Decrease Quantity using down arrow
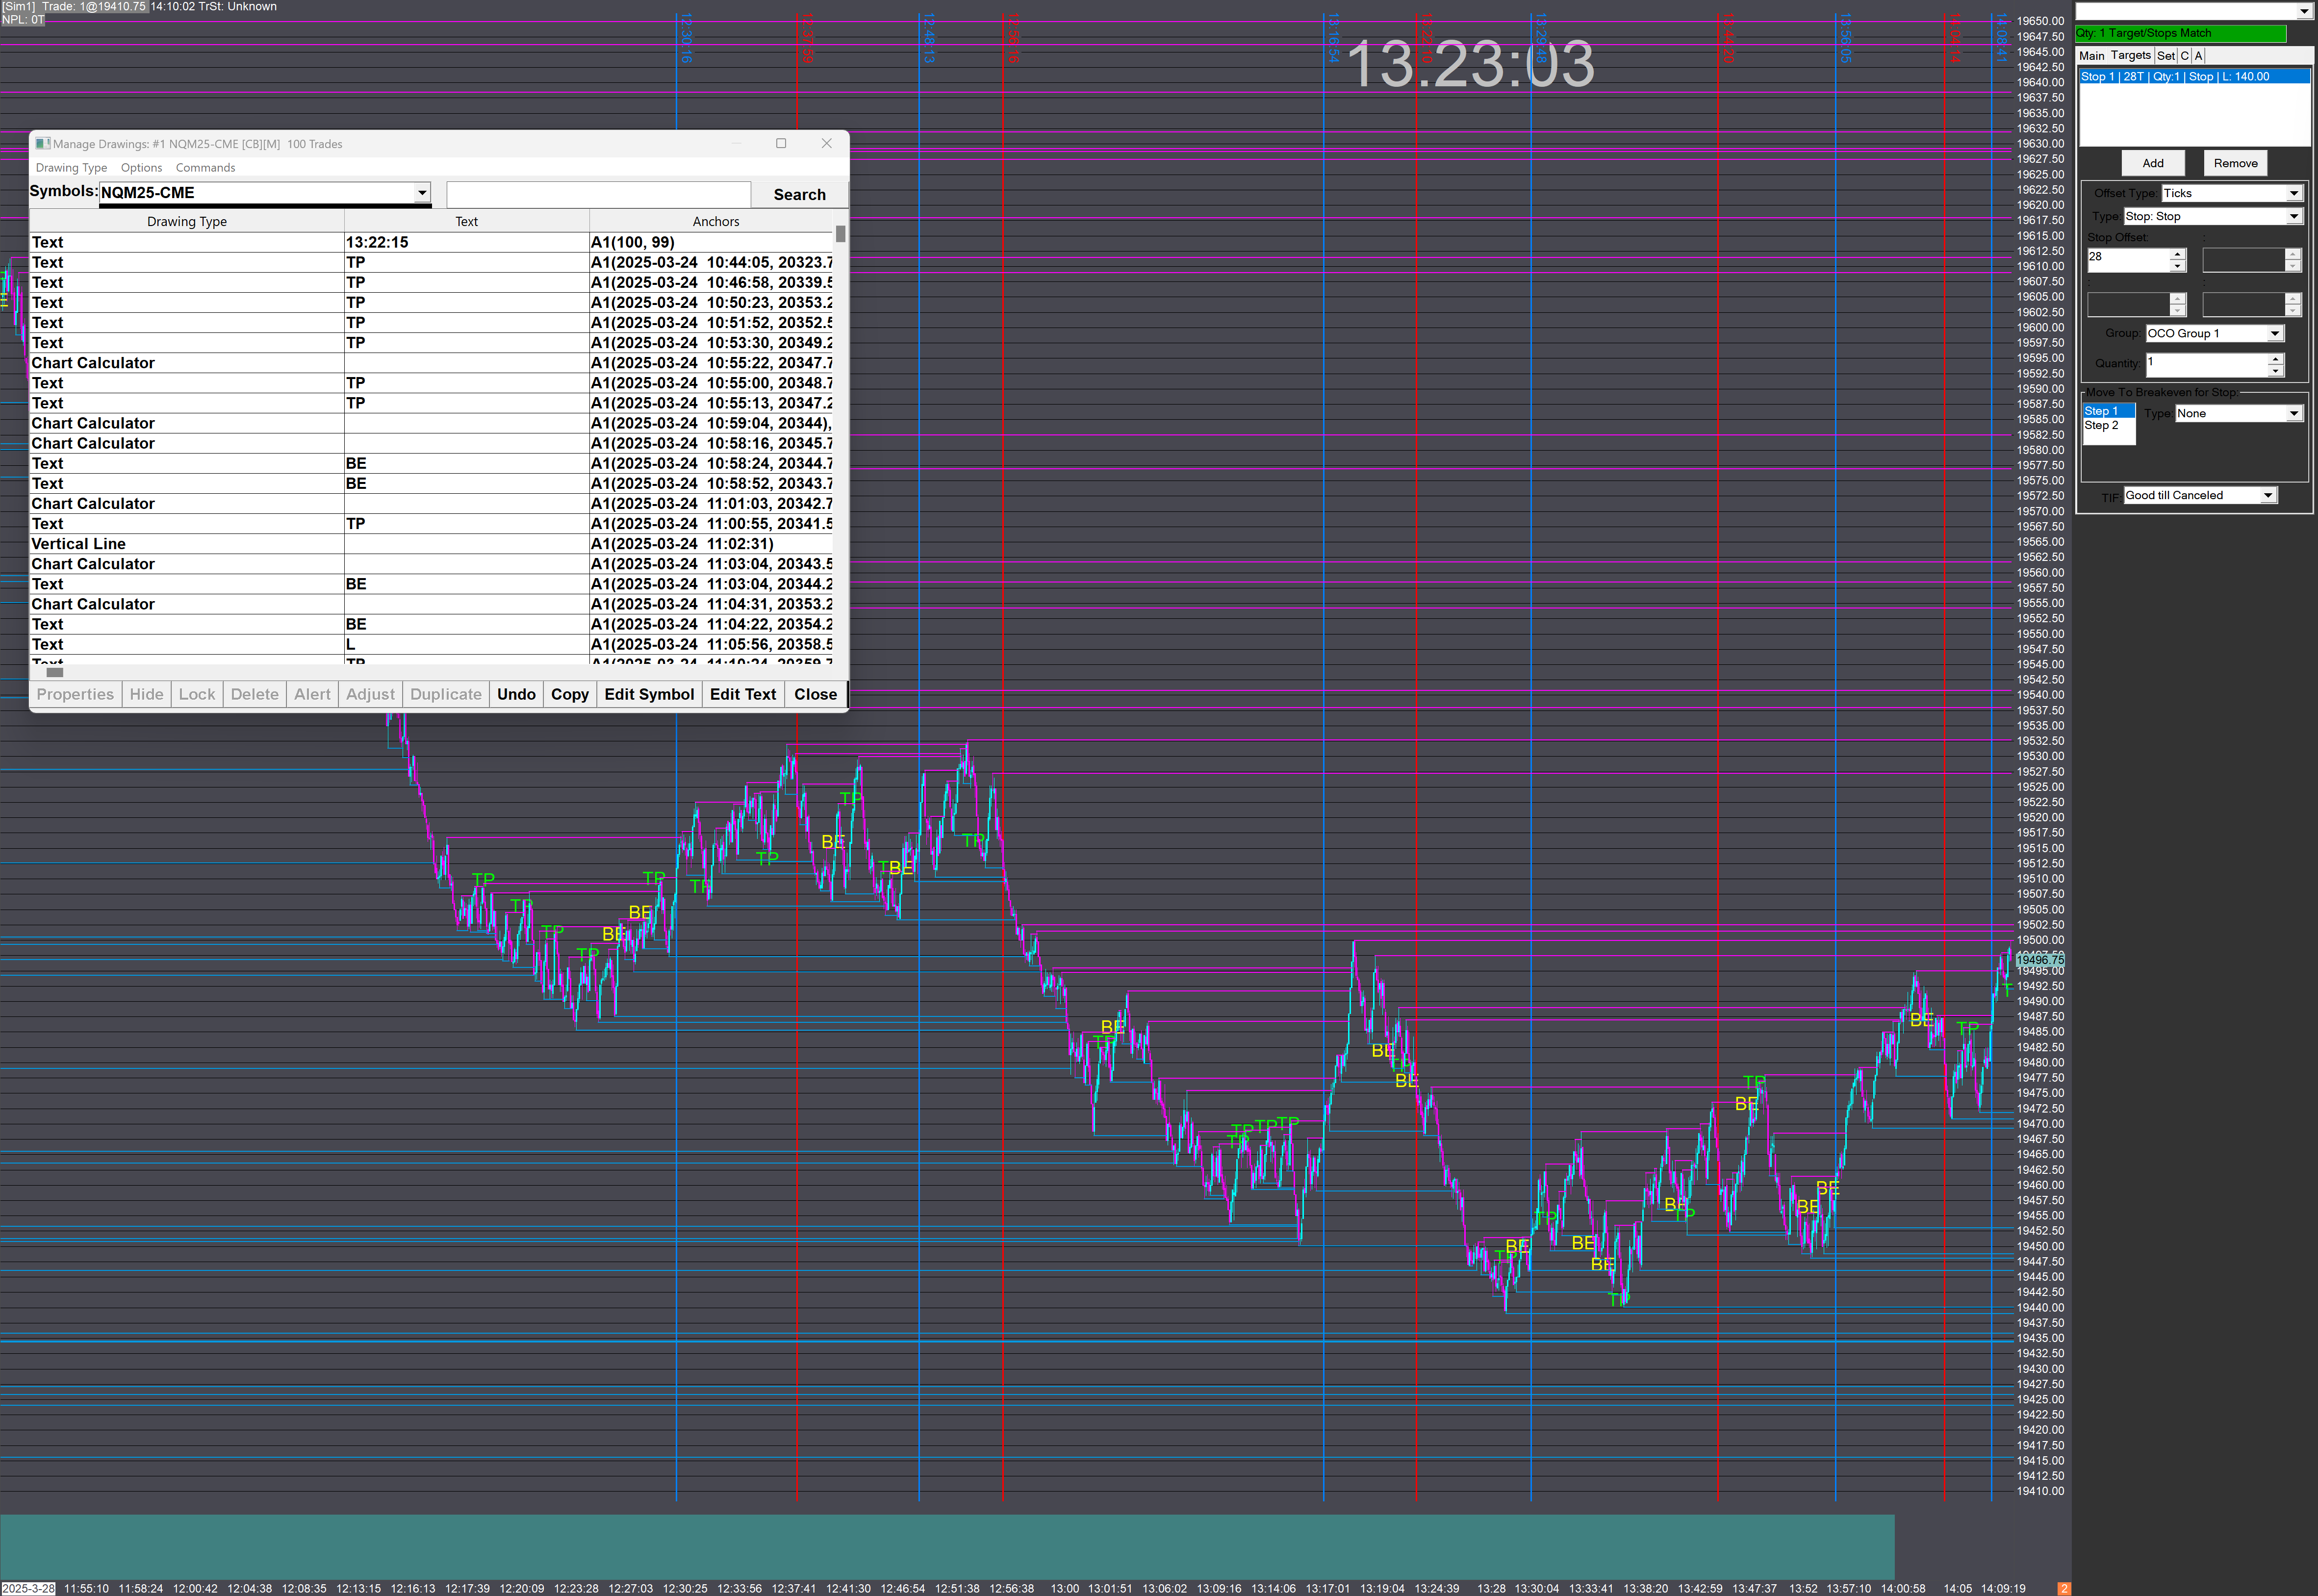This screenshot has width=2318, height=1596. pyautogui.click(x=2275, y=370)
